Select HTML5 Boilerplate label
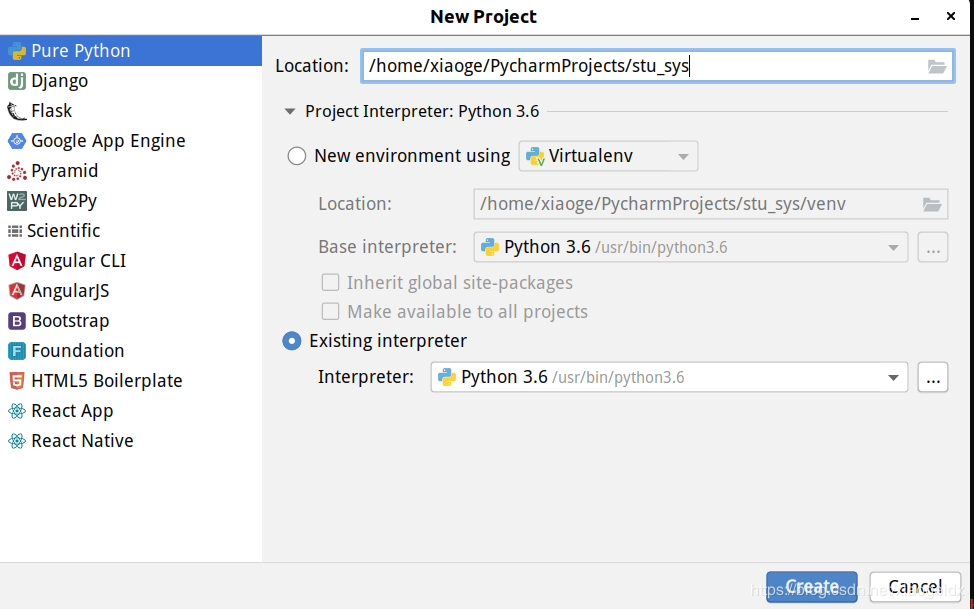Viewport: 974px width, 609px height. (107, 381)
